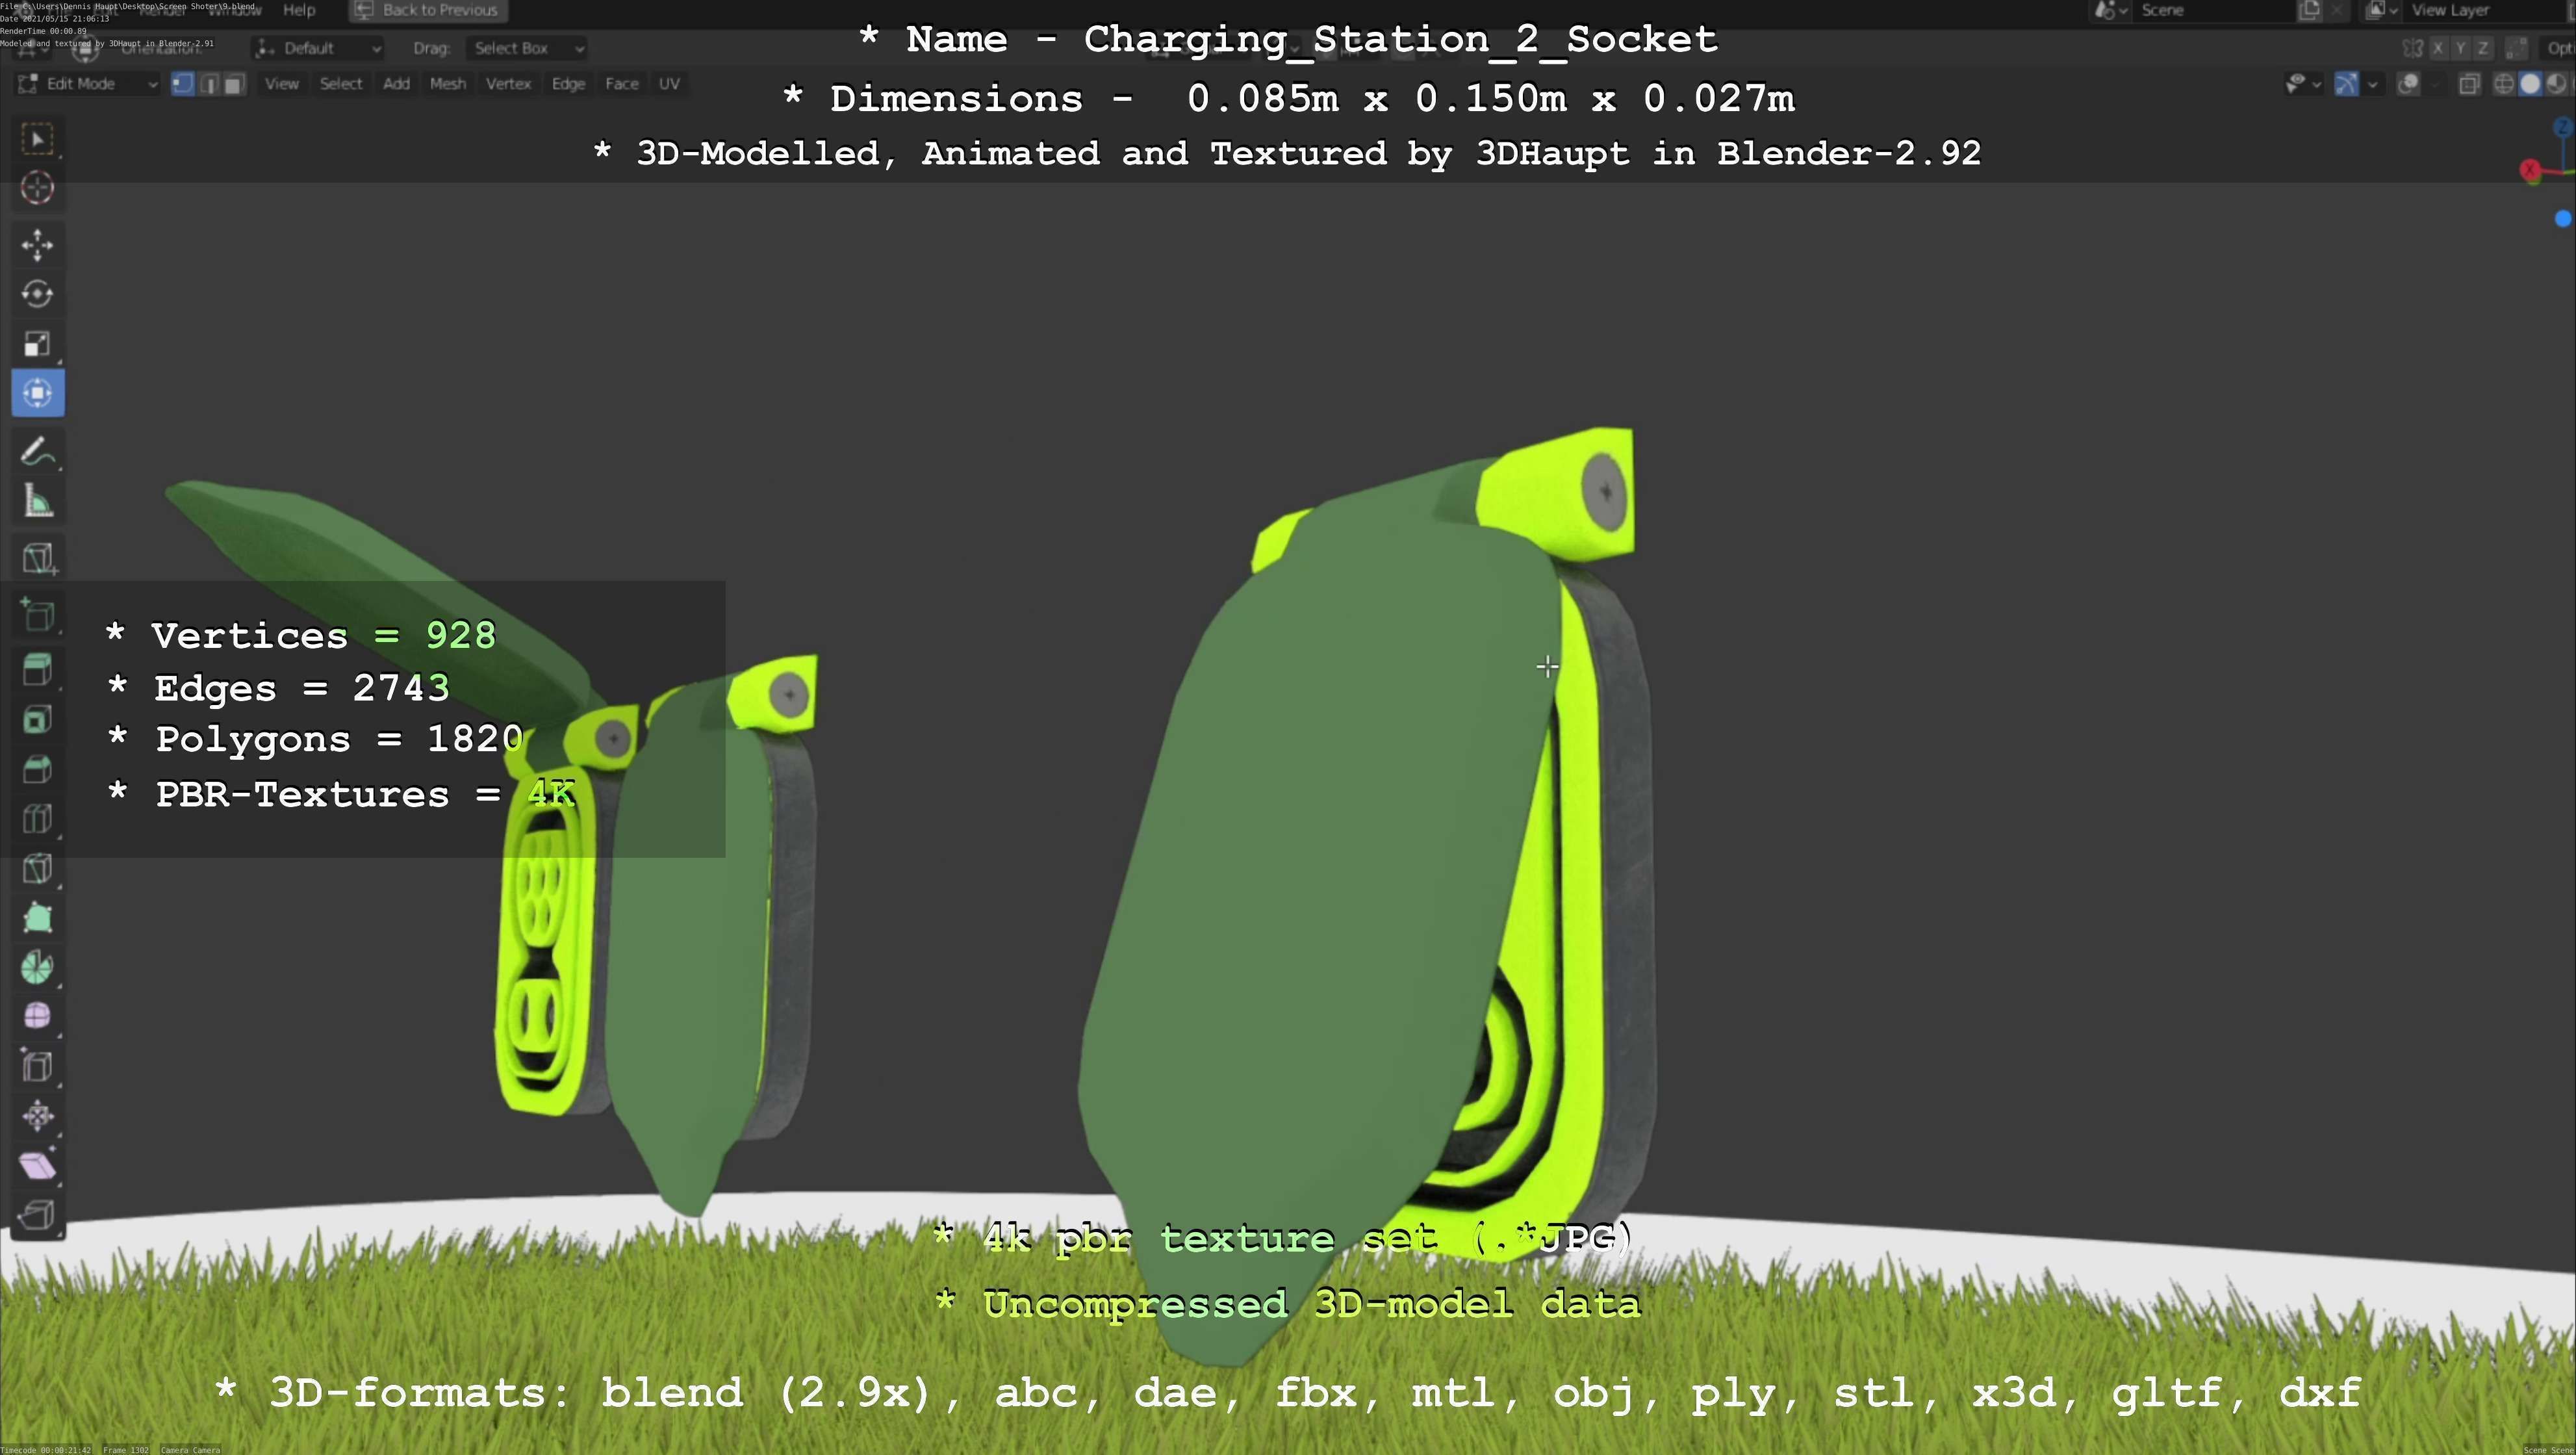Screen dimensions: 2576x1455
Task: Select the Scale tool
Action: point(38,344)
